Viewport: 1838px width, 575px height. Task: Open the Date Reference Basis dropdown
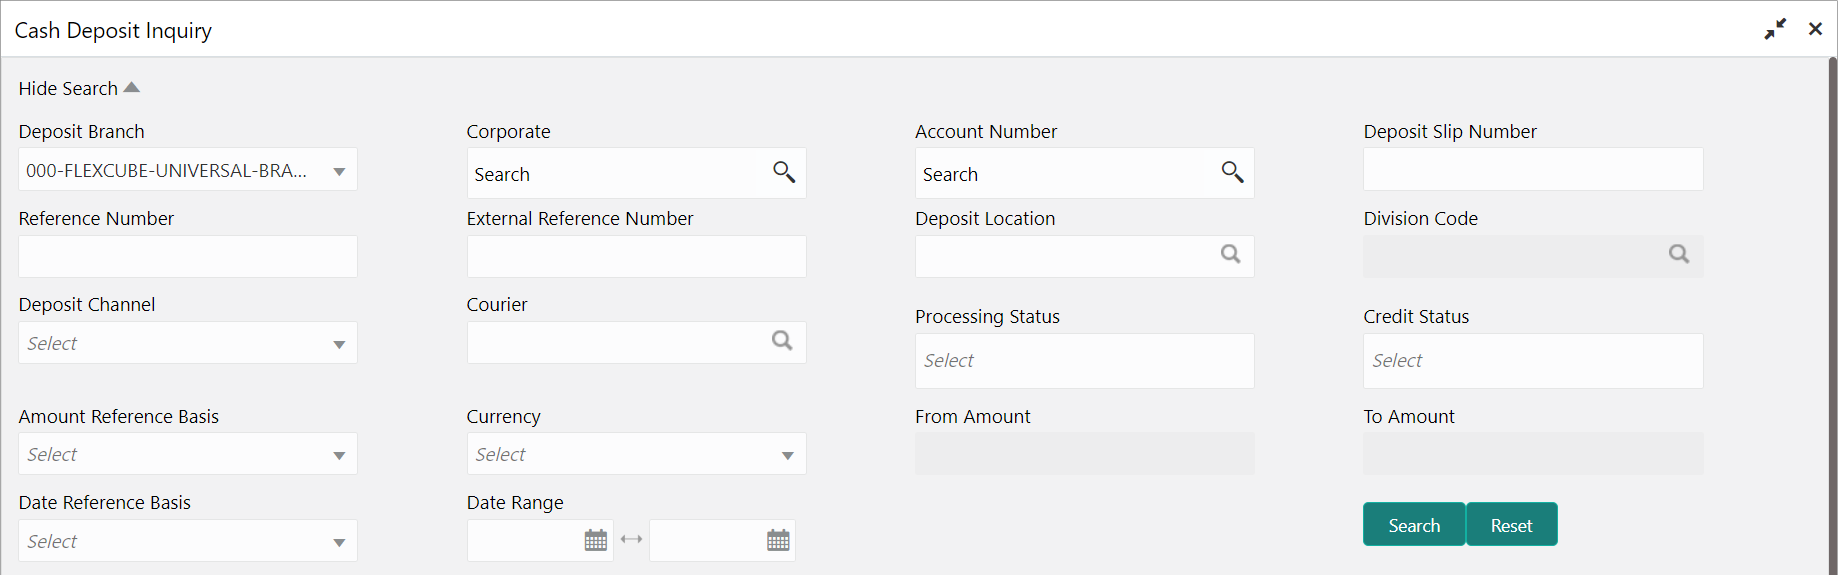click(188, 541)
